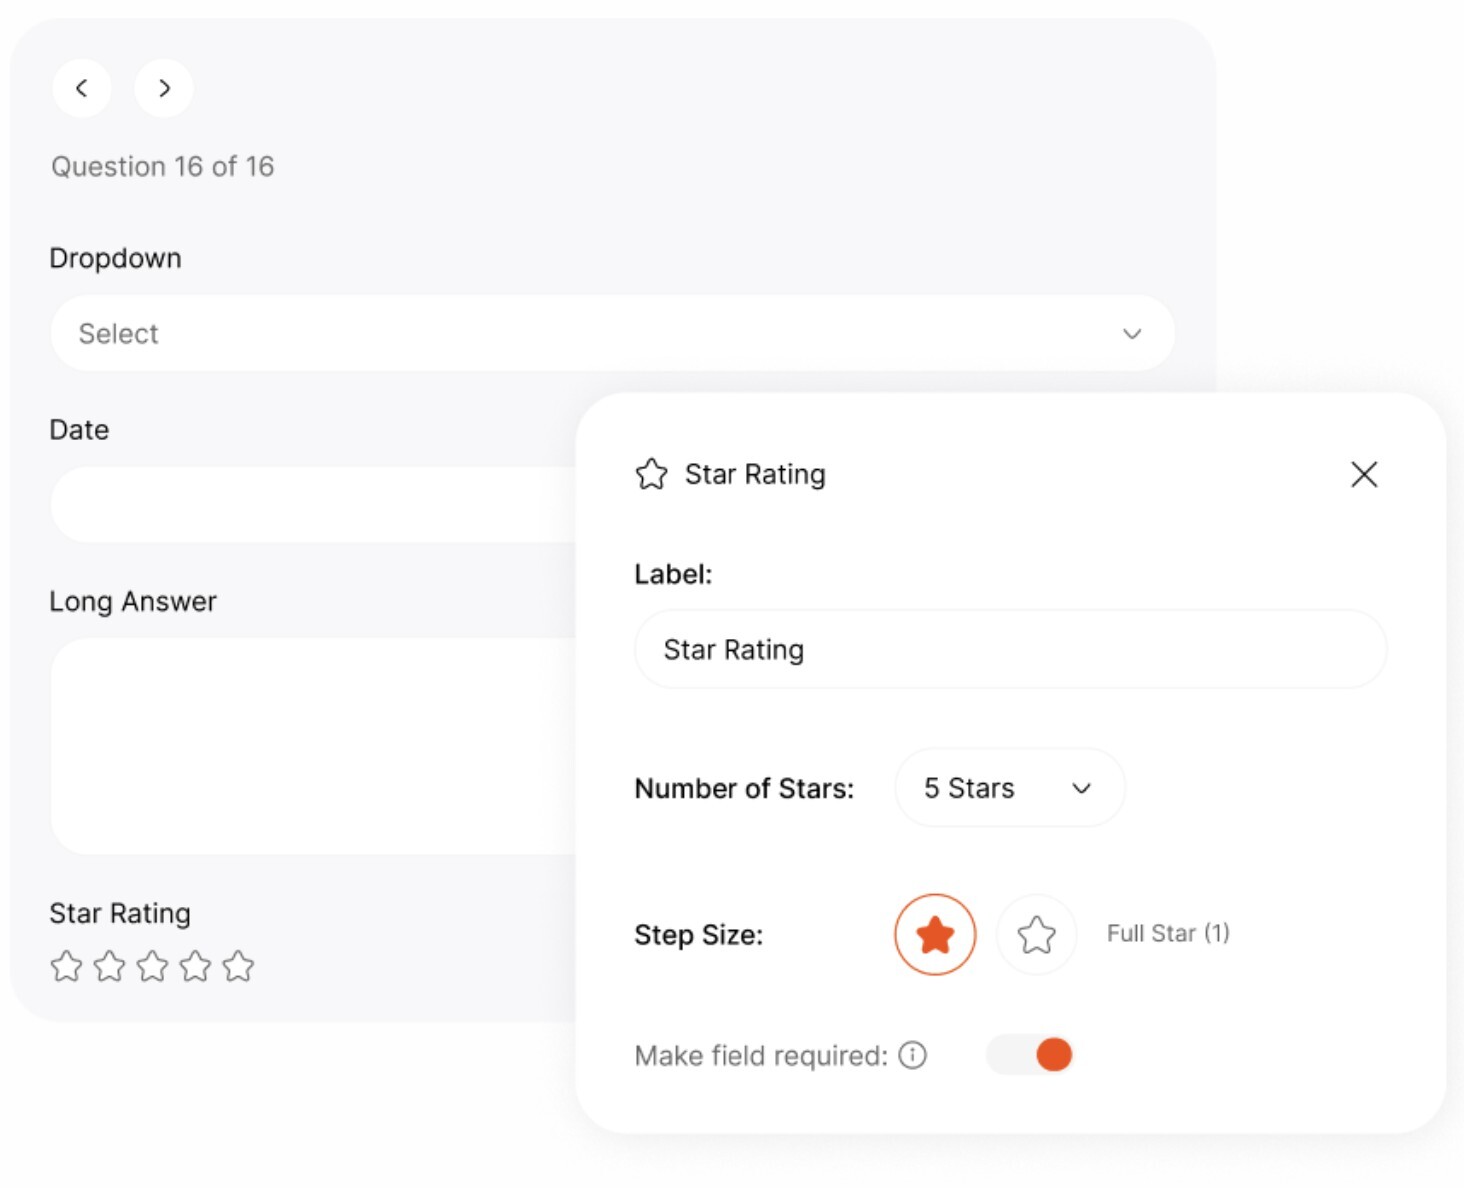The width and height of the screenshot is (1464, 1188).
Task: Switch step size to the half-star option
Action: pos(1036,934)
